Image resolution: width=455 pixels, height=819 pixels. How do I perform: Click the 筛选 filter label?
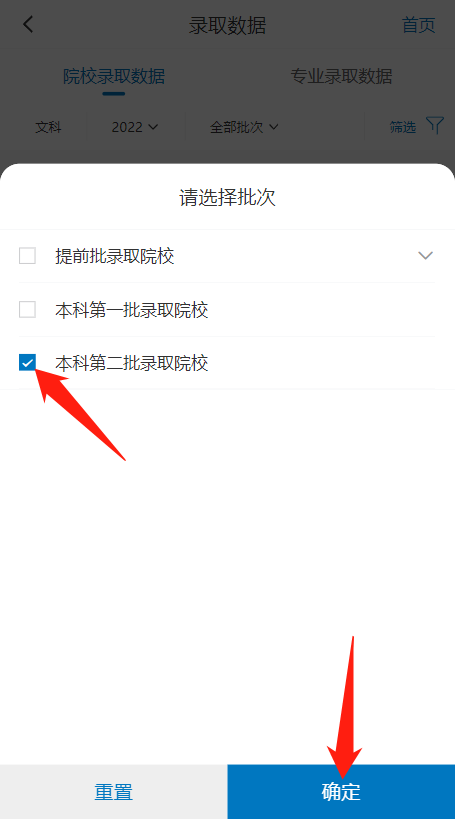403,127
